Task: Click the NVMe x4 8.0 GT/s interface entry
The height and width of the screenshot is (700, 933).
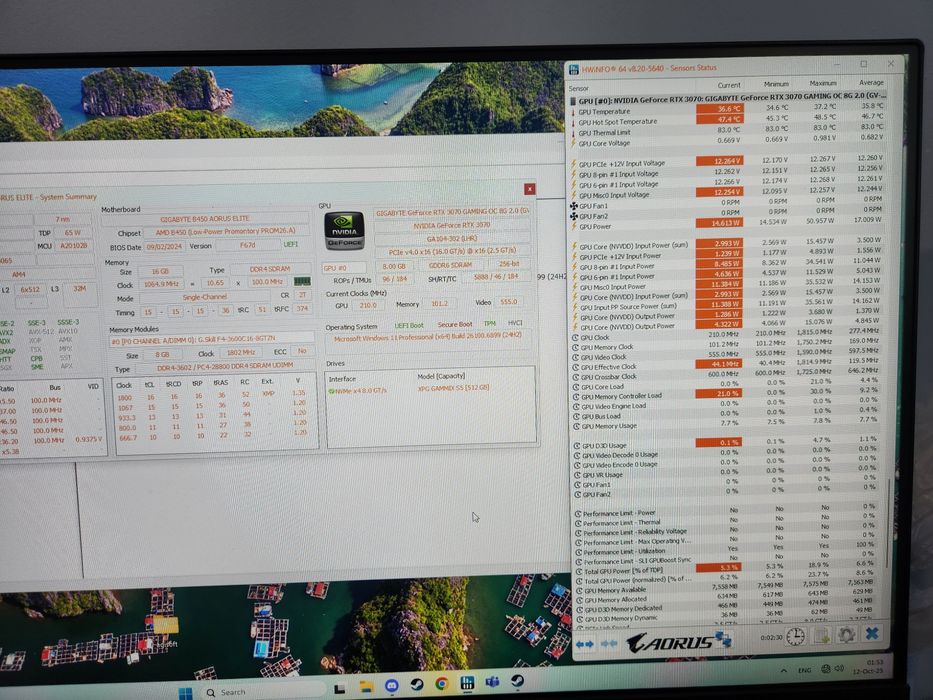Action: coord(357,390)
